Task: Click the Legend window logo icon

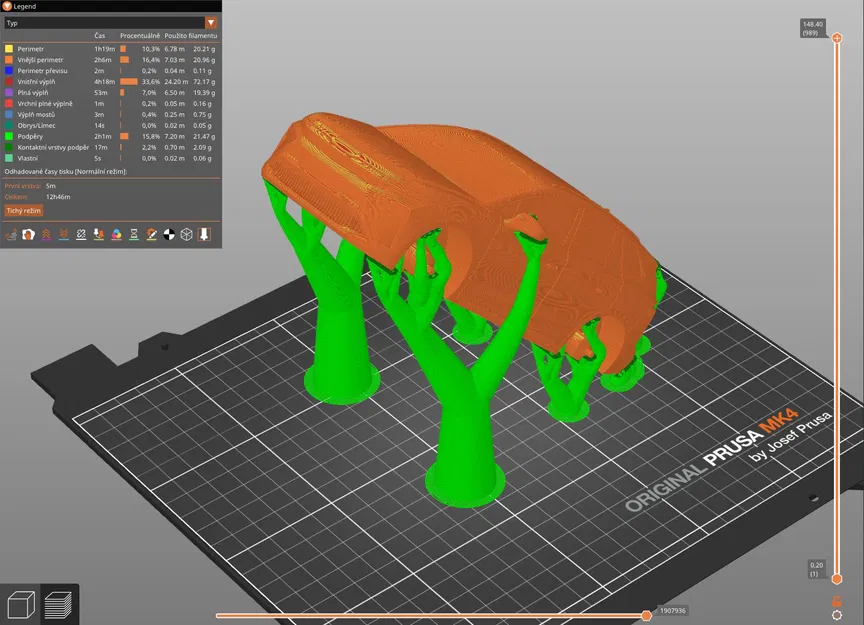Action: (x=7, y=6)
